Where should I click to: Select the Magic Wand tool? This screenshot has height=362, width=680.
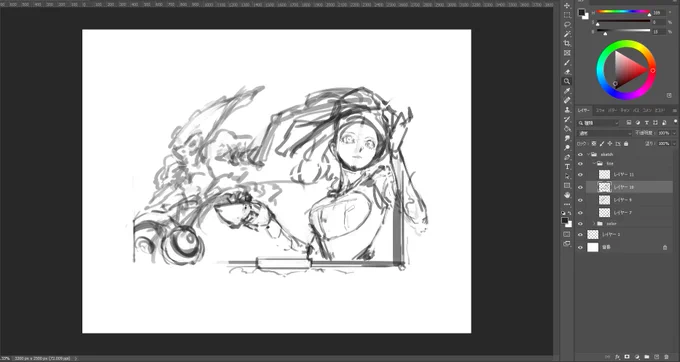[x=567, y=34]
